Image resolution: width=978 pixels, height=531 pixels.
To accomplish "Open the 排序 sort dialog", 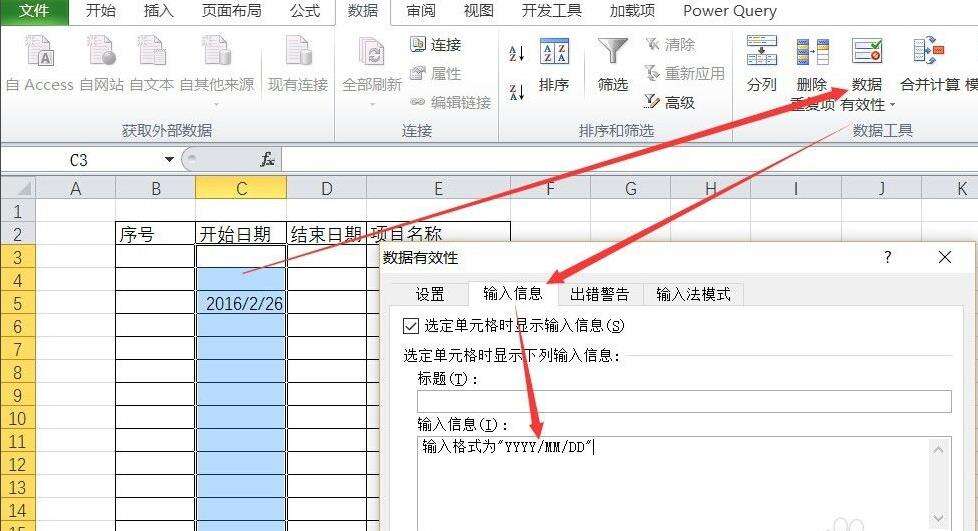I will point(553,64).
